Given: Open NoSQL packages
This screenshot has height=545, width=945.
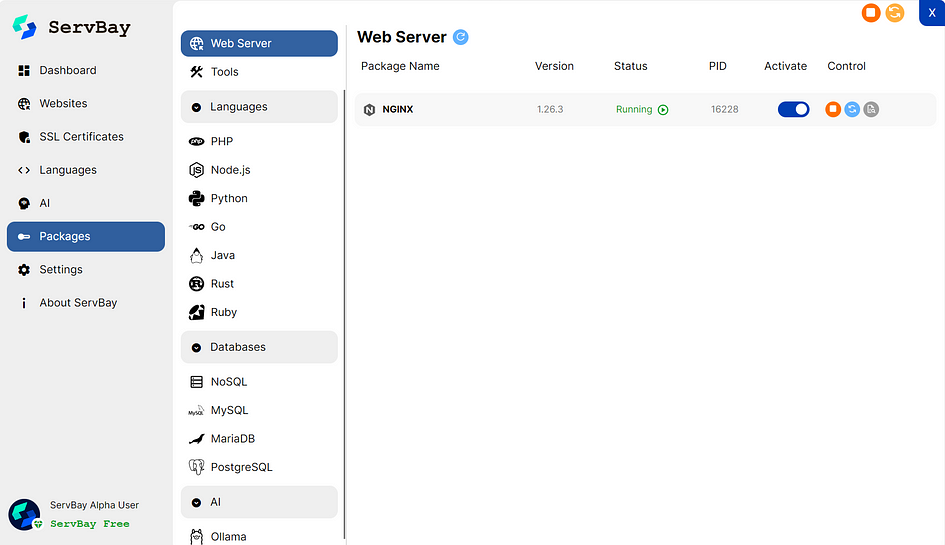Looking at the screenshot, I should (x=259, y=382).
